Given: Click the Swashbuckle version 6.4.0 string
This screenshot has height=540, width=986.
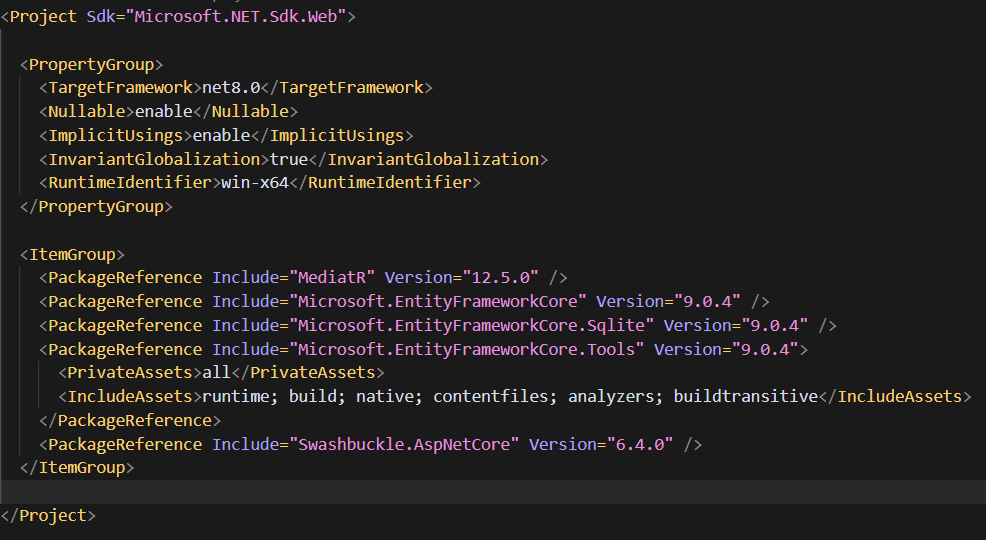Looking at the screenshot, I should click(x=640, y=444).
